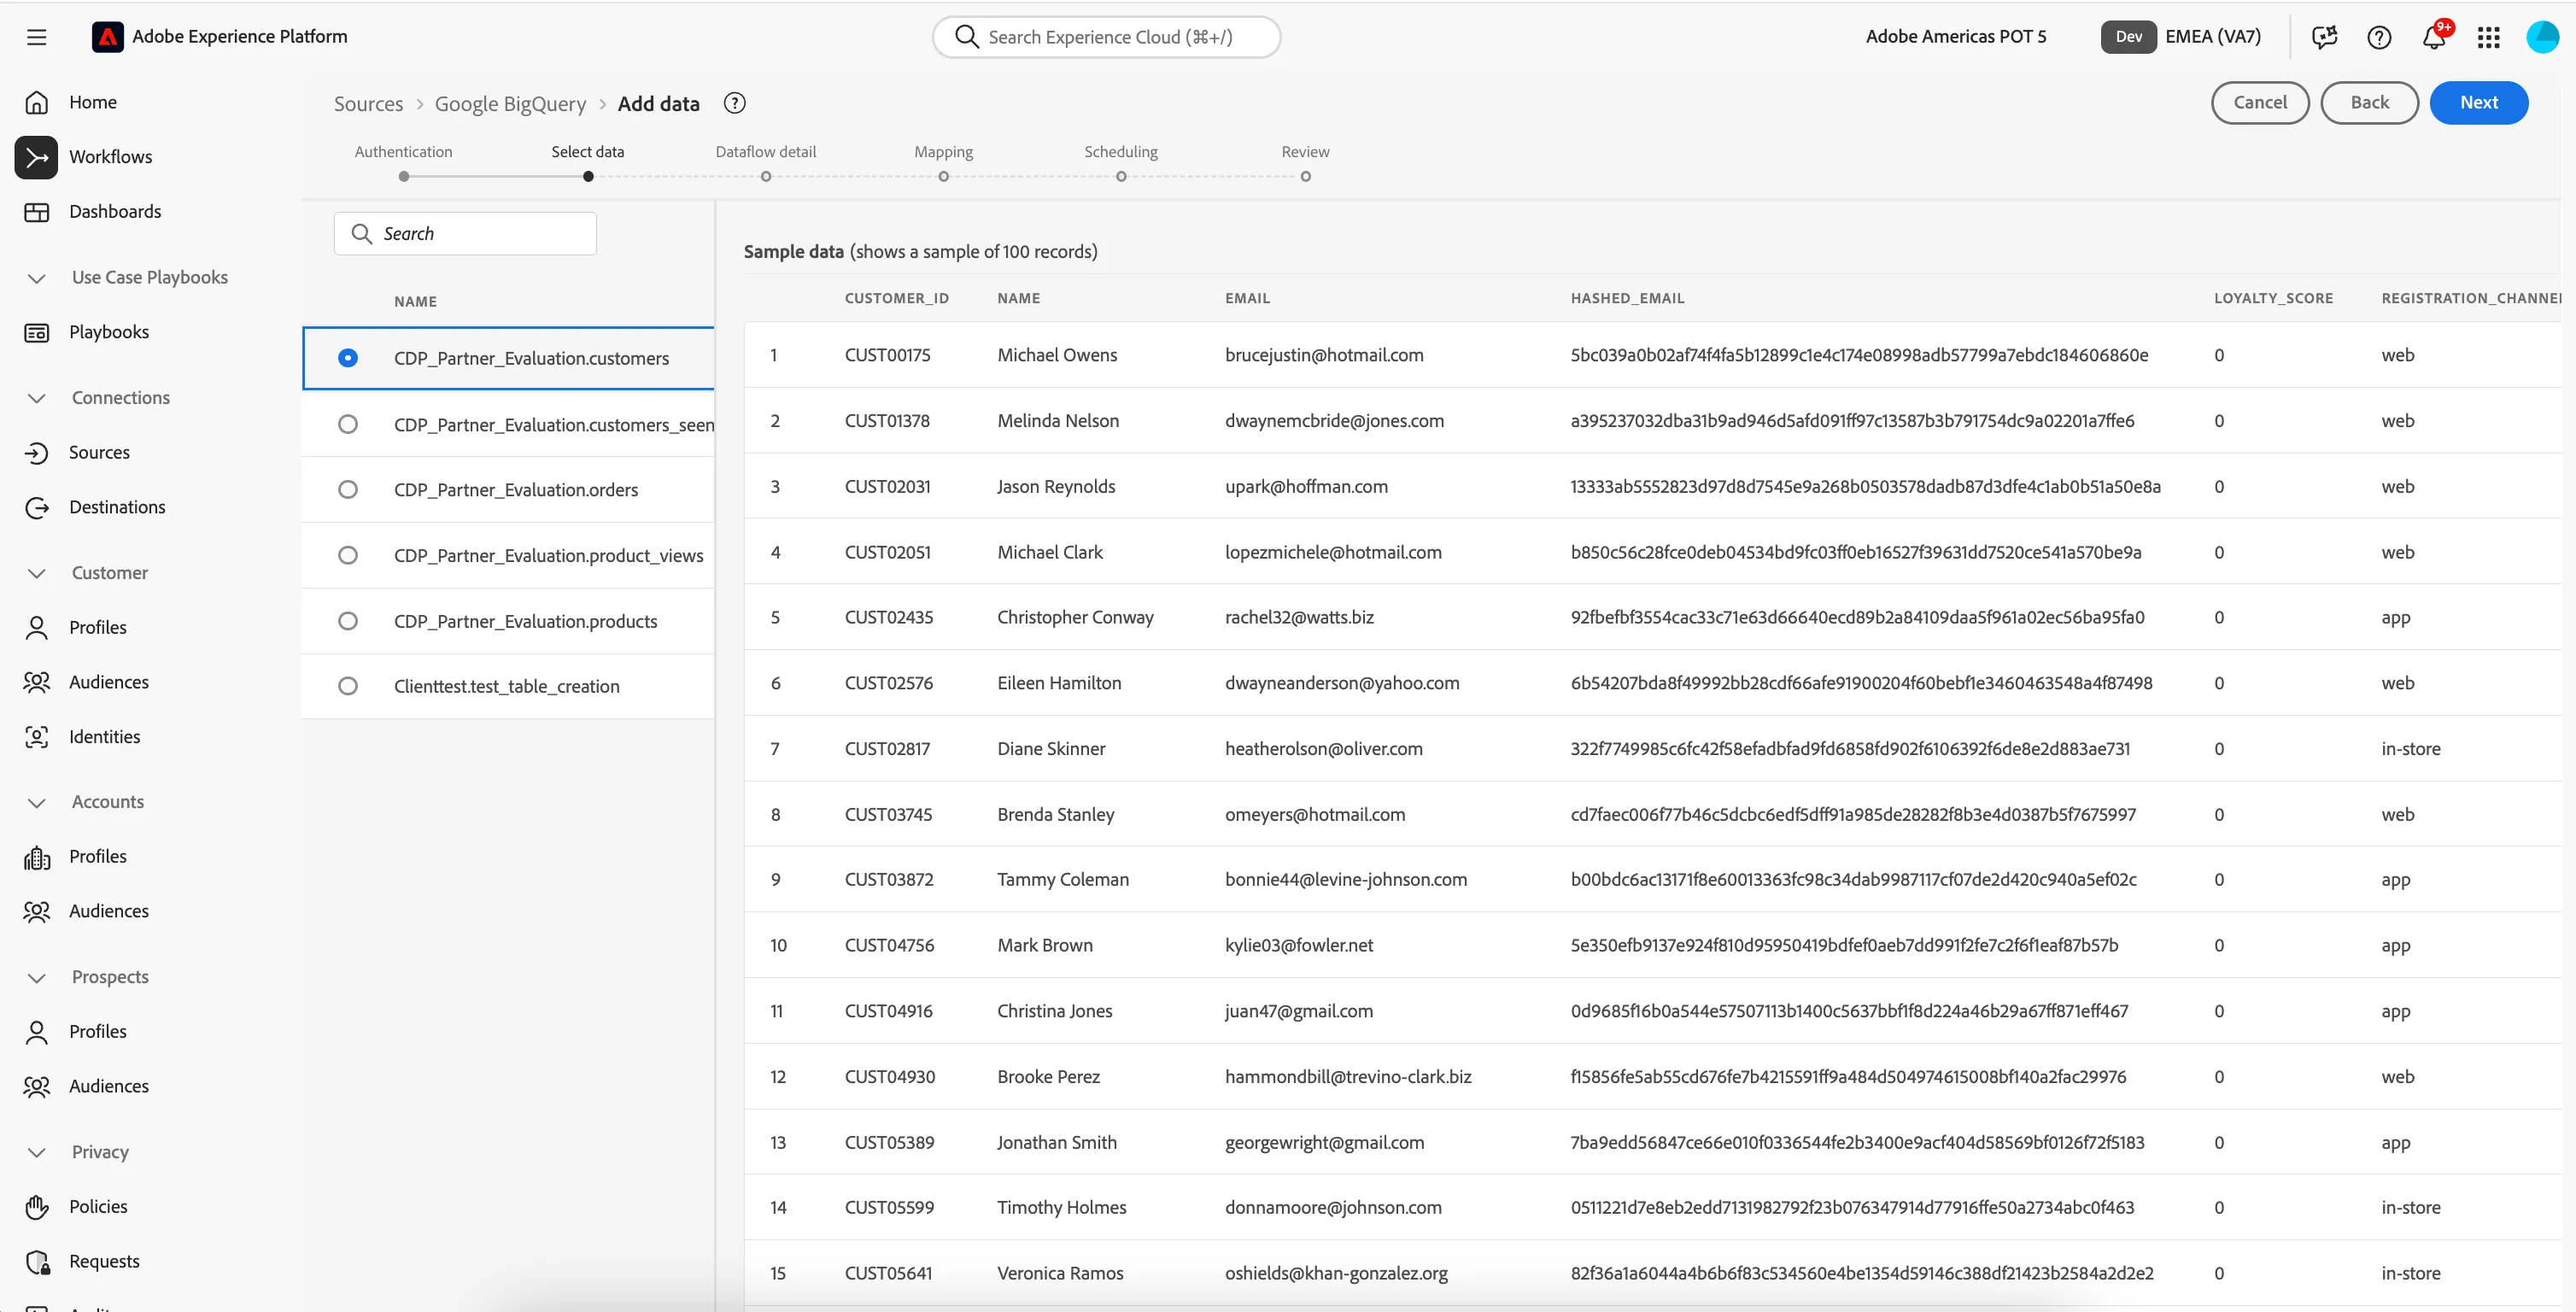Click the Back button

tap(2369, 103)
